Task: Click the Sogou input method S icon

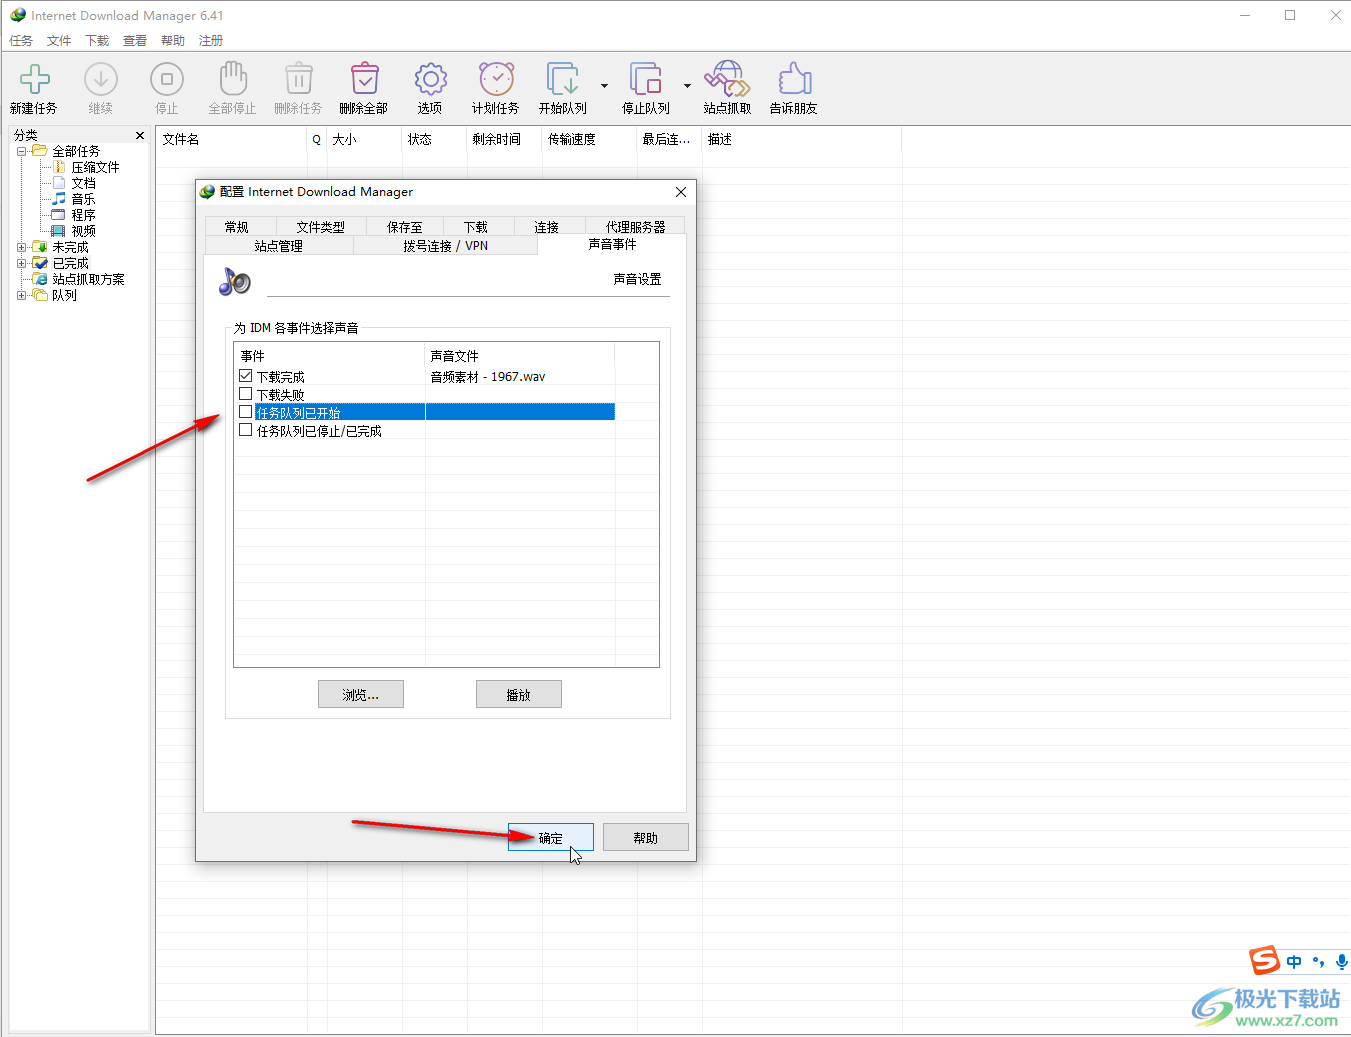Action: [x=1265, y=961]
